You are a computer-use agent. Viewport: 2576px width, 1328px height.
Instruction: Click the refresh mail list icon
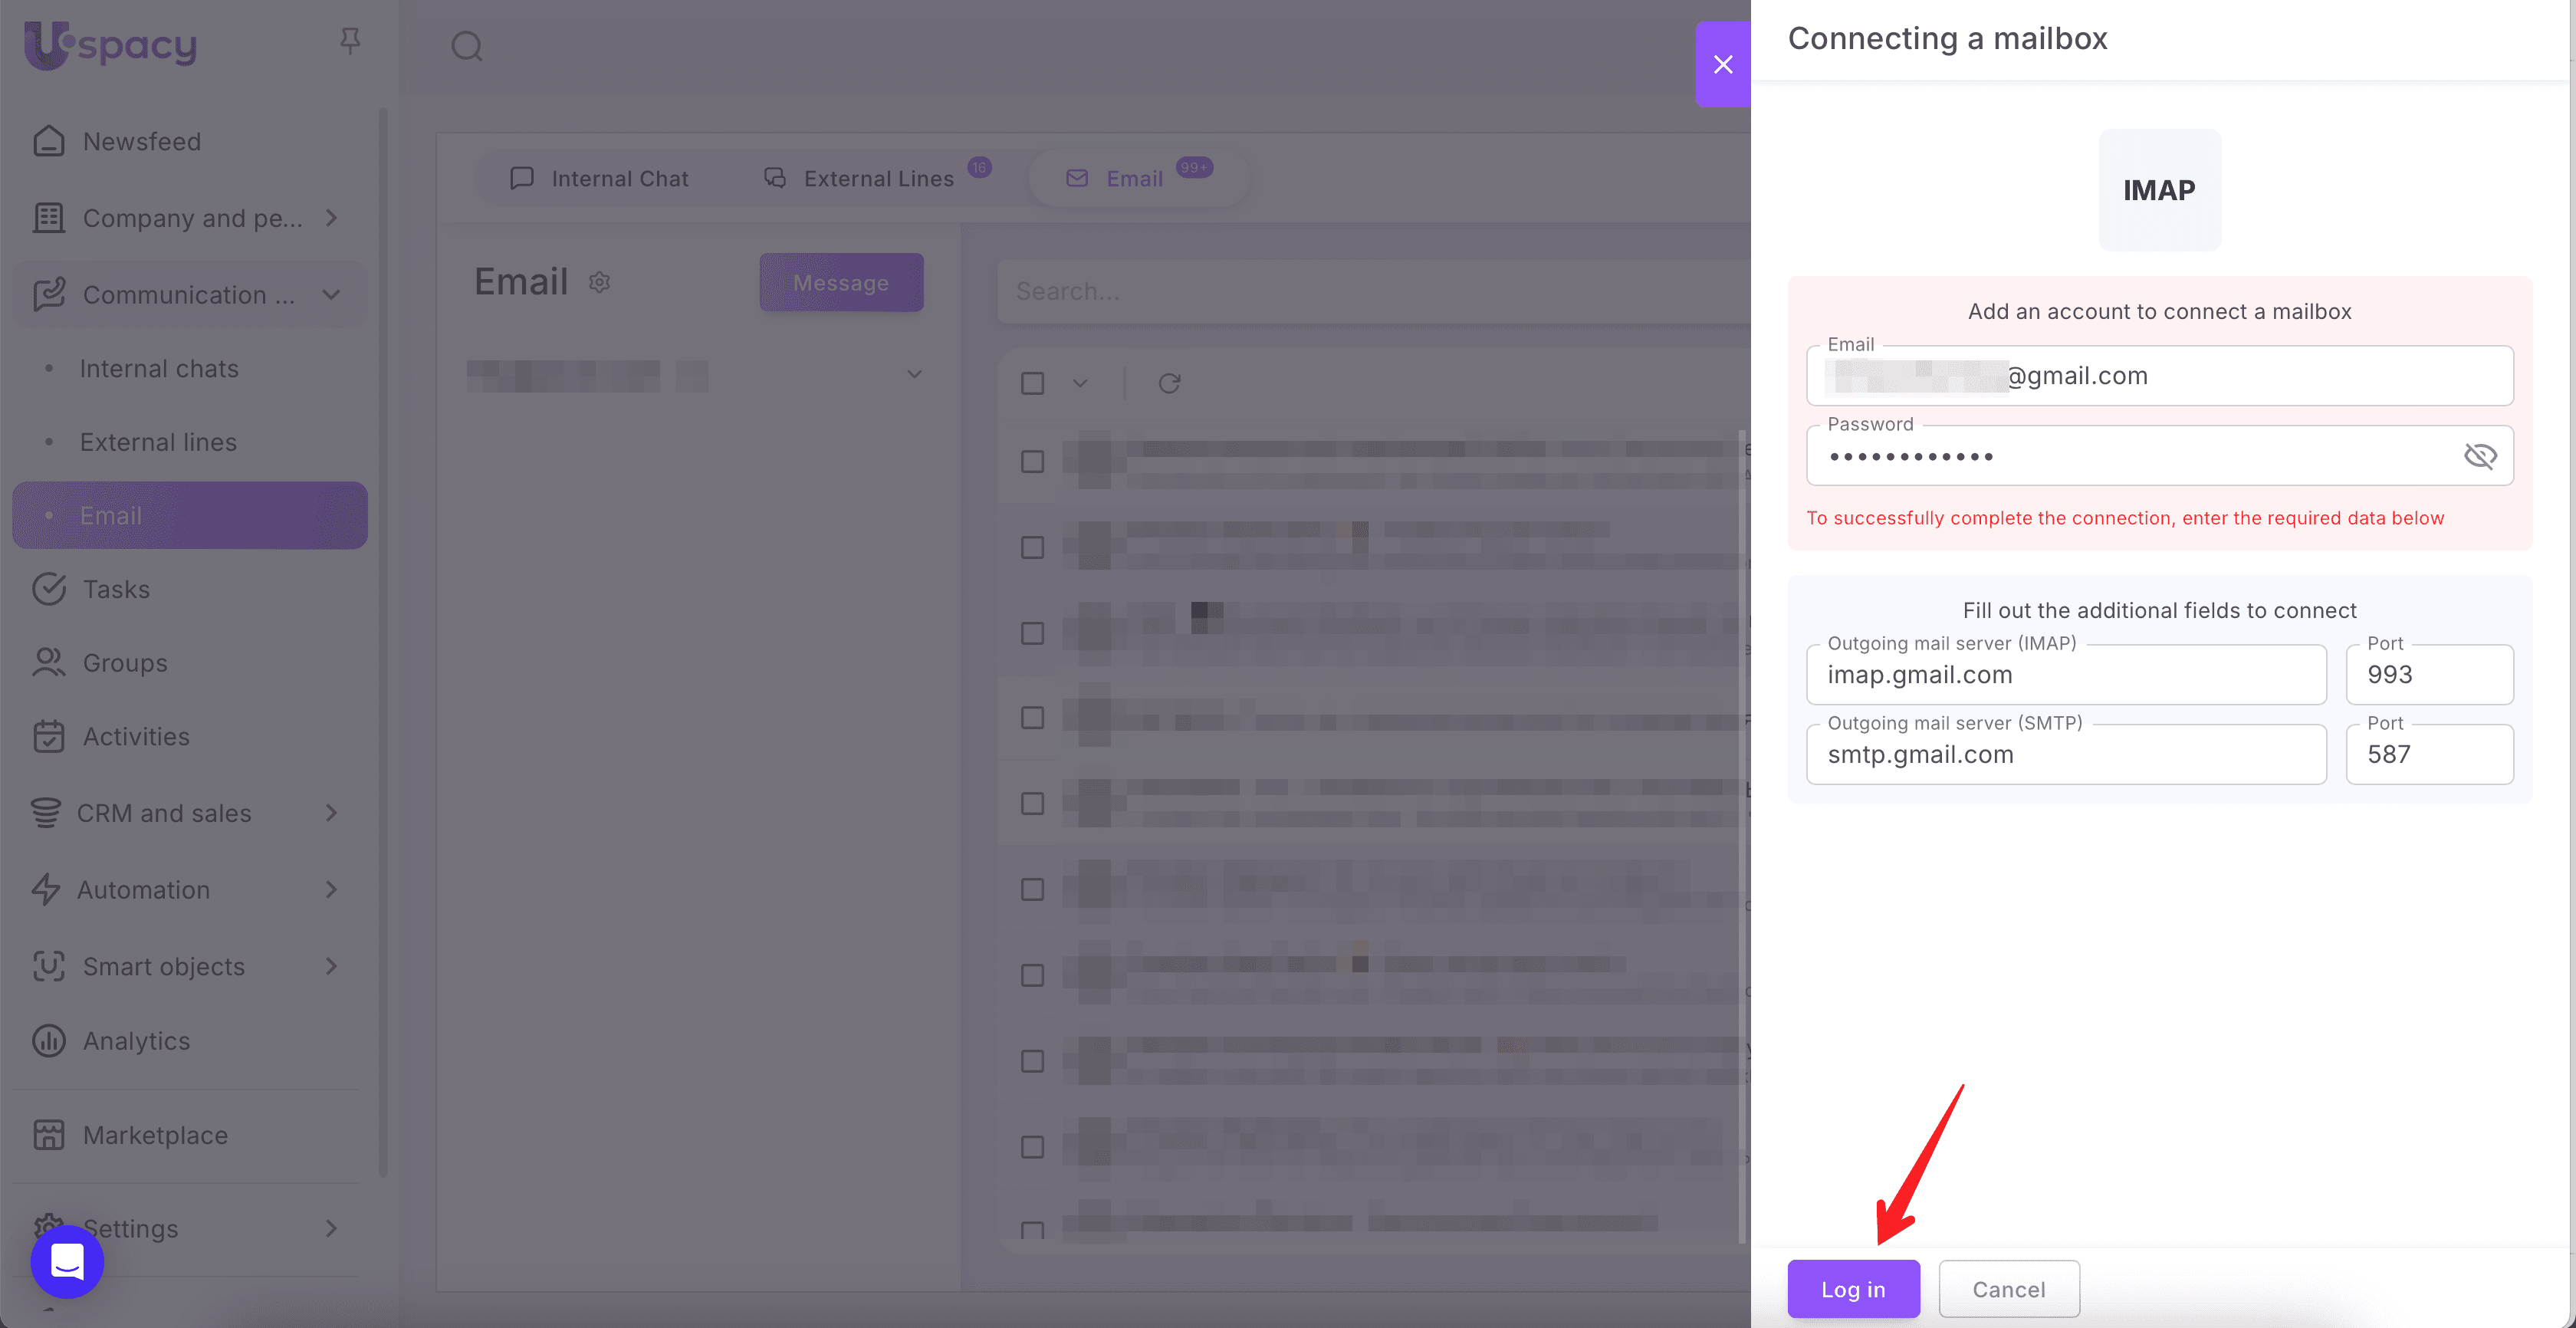tap(1169, 383)
